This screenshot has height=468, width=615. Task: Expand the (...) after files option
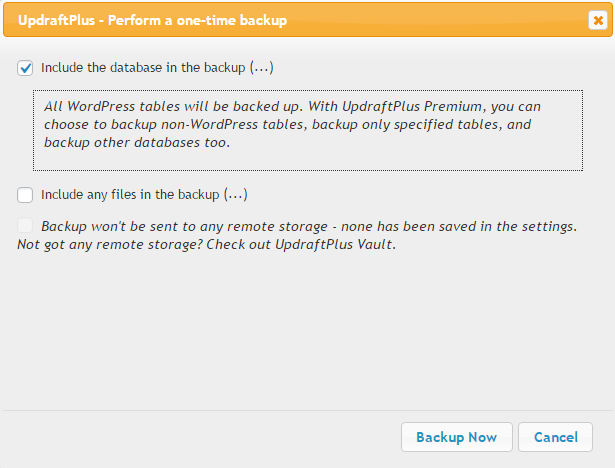pos(235,195)
